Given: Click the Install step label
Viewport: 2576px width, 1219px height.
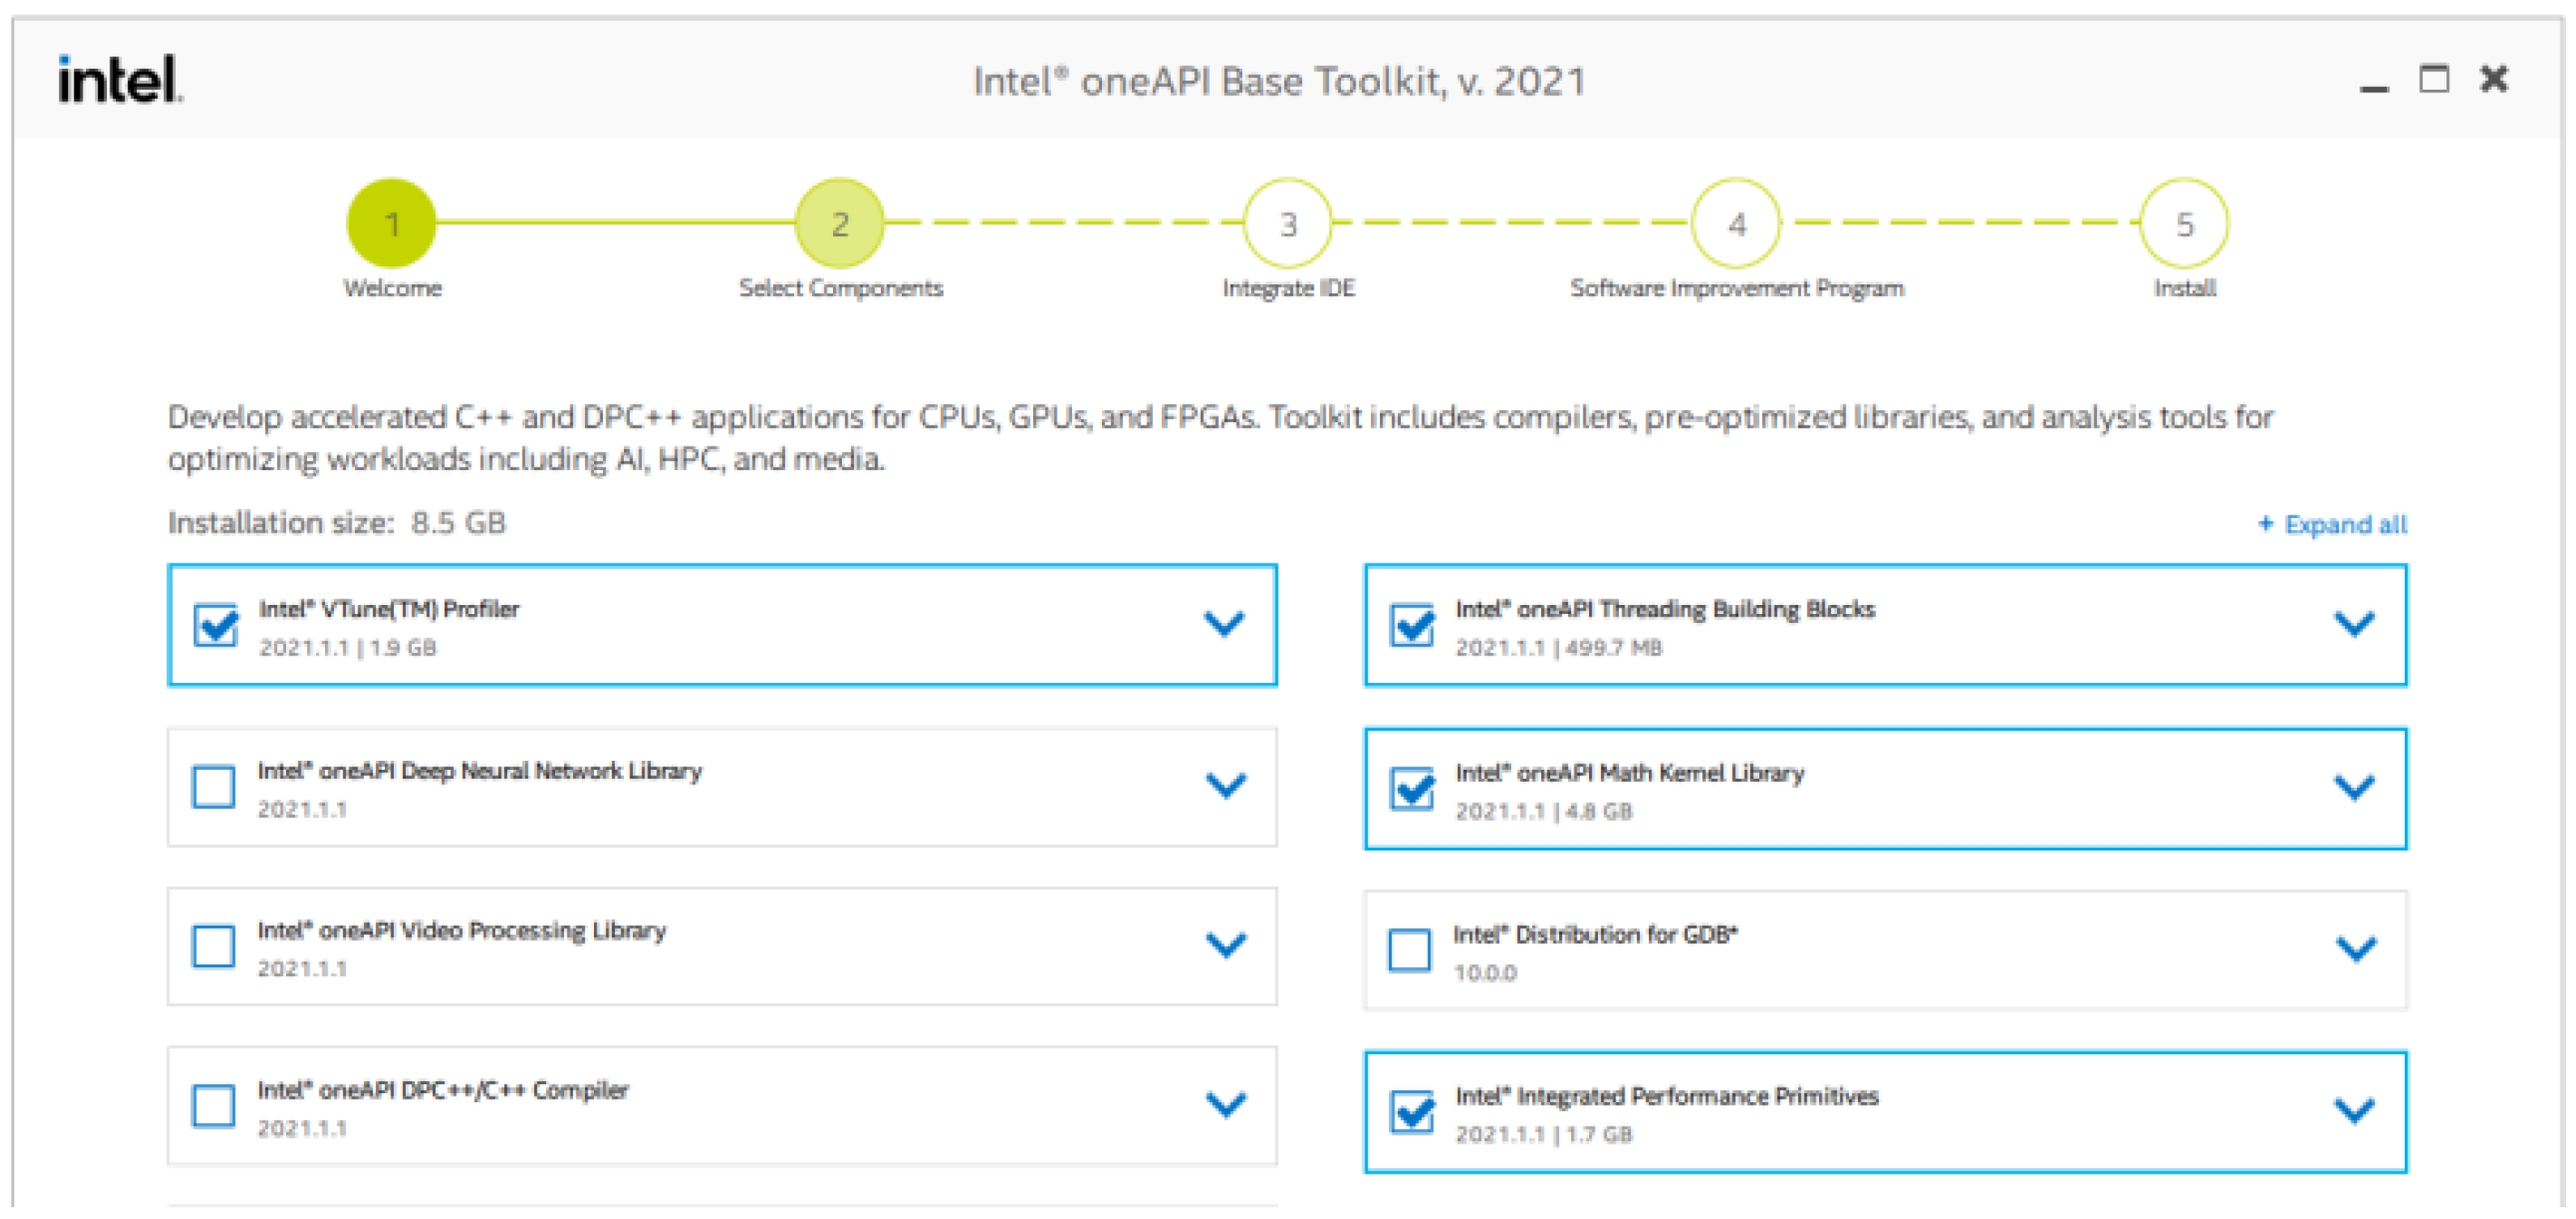Looking at the screenshot, I should (x=2185, y=288).
